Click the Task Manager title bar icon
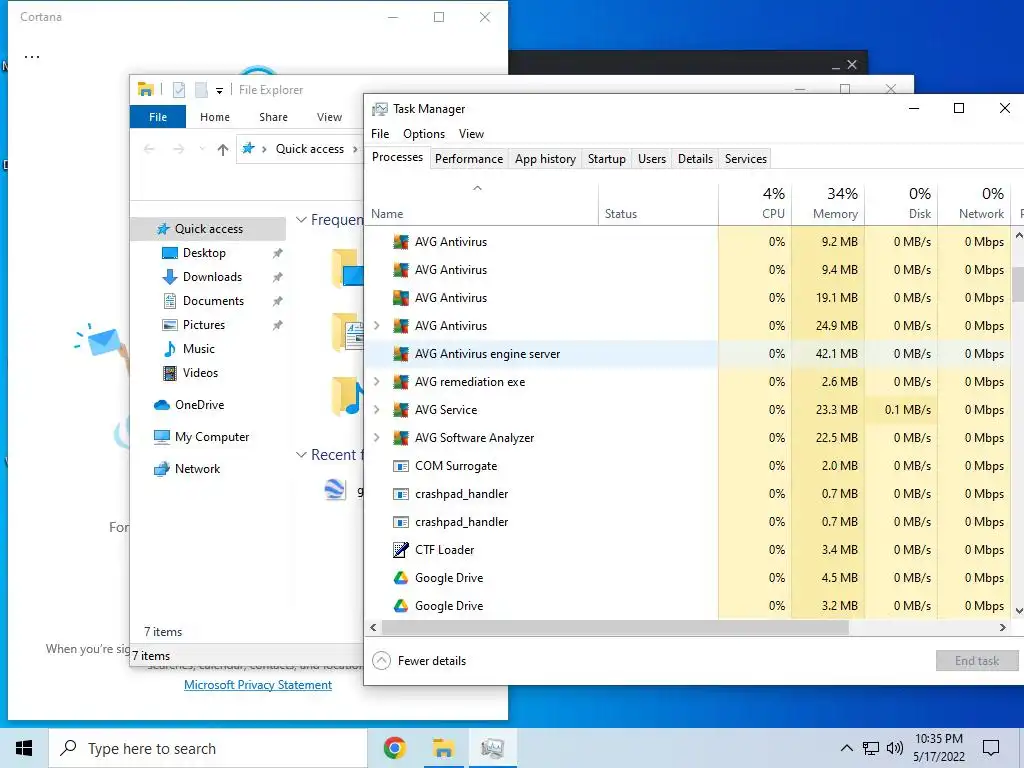The image size is (1024, 768). coord(379,109)
